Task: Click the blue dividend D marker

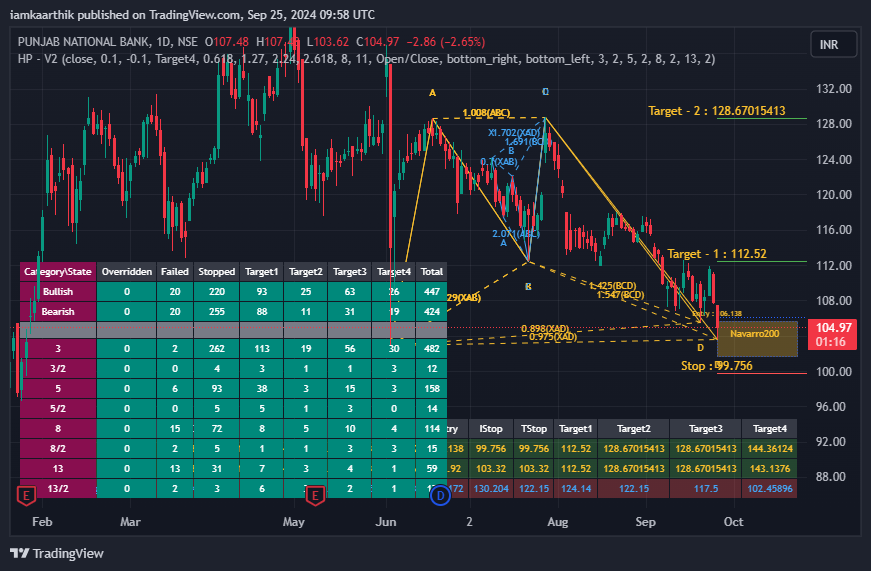Action: 440,495
